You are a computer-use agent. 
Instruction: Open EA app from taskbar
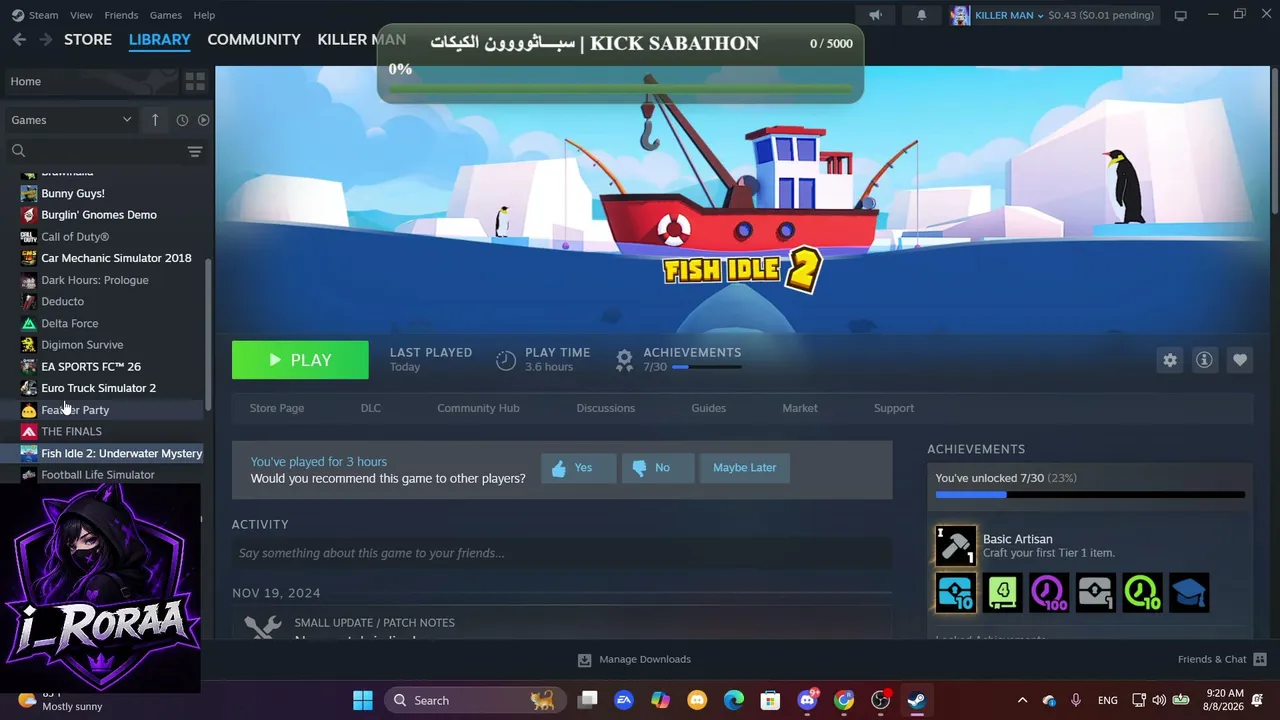click(x=624, y=700)
